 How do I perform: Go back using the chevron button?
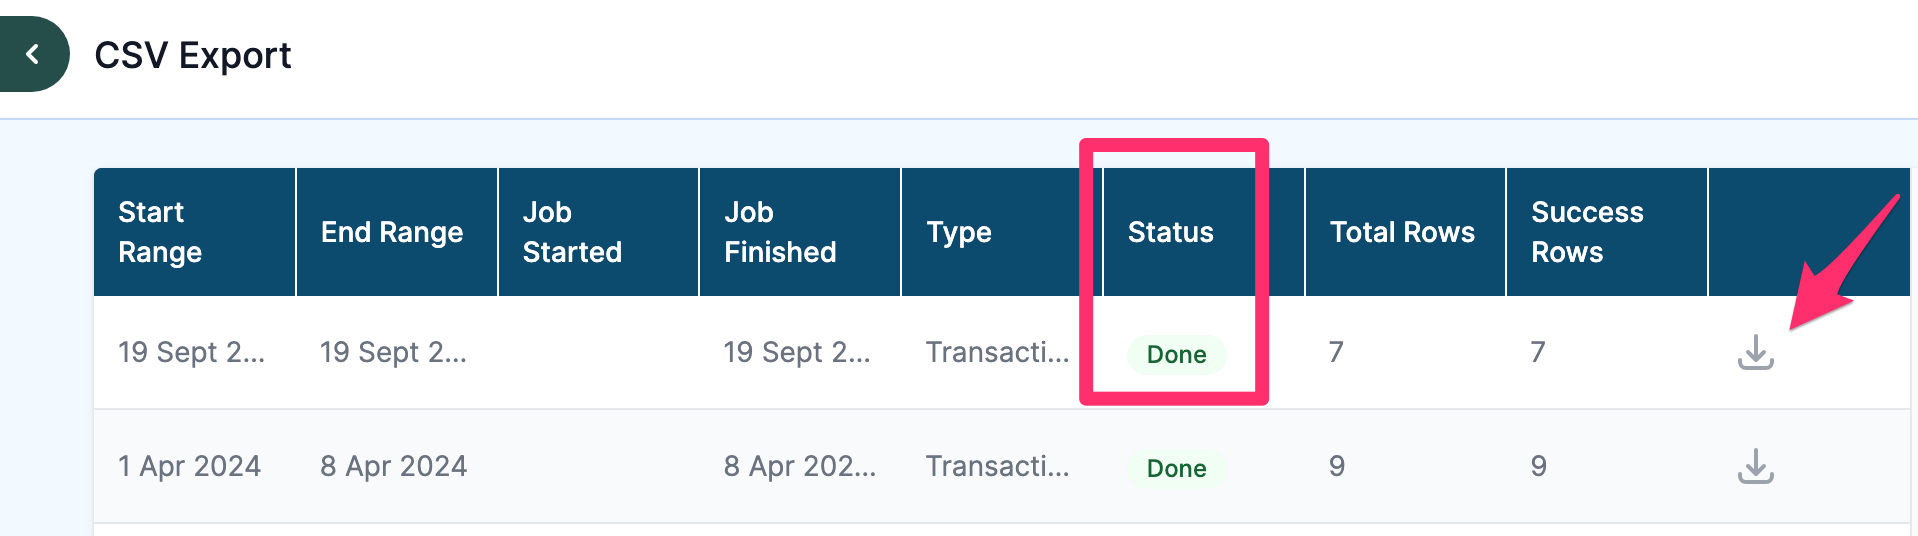(x=33, y=54)
